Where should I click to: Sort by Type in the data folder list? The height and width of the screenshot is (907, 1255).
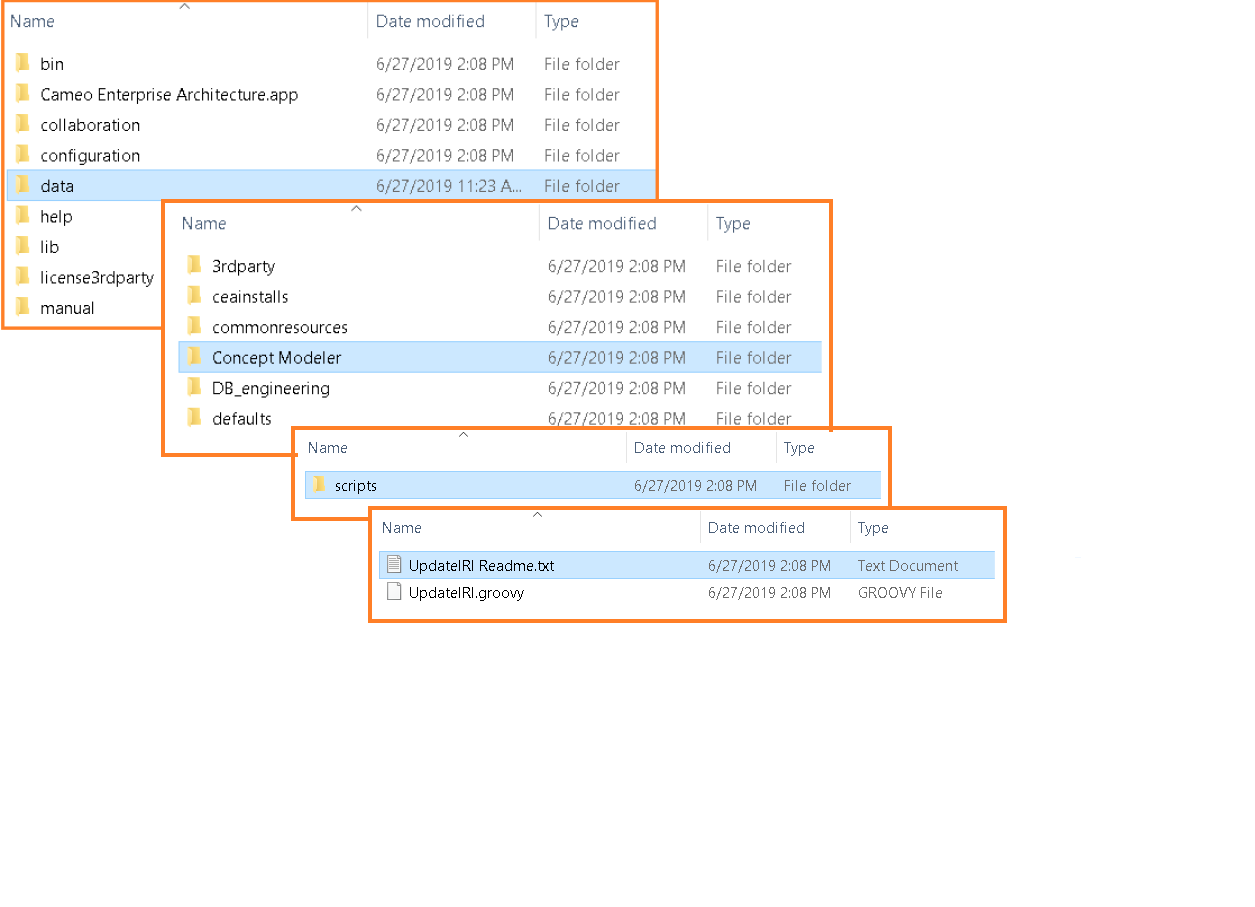pyautogui.click(x=733, y=223)
